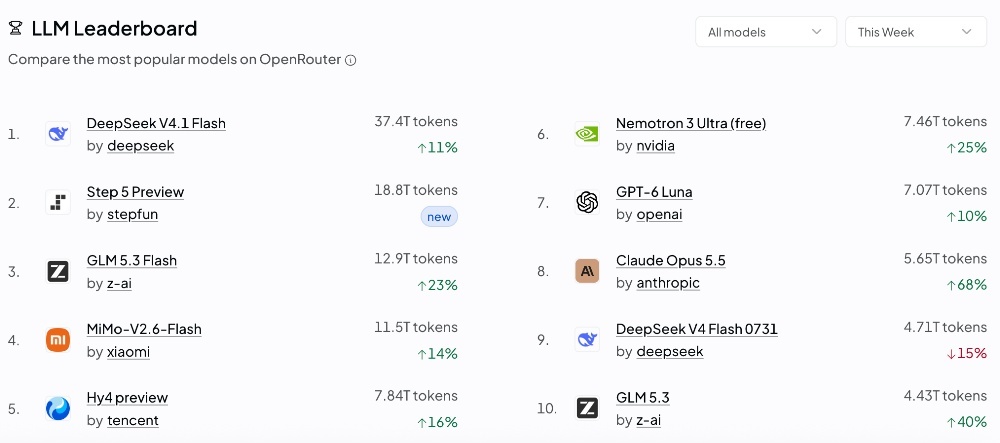Click the 11.5T tokens value

point(416,328)
